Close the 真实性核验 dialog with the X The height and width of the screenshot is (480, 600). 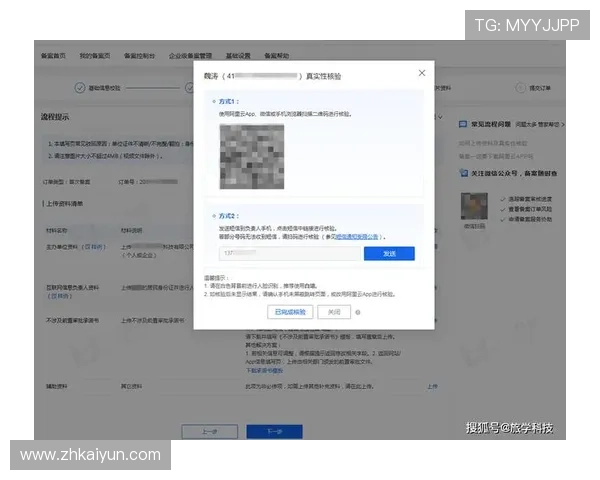(422, 73)
